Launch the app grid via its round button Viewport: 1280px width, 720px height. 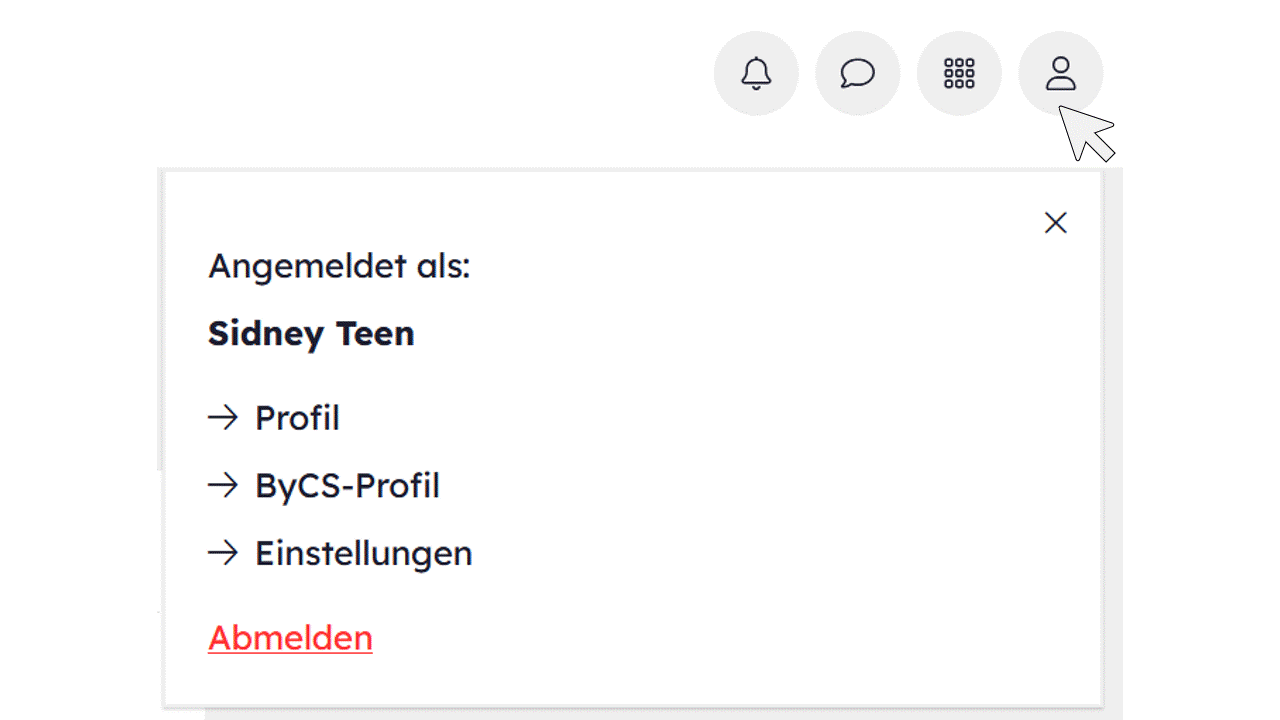(x=959, y=73)
